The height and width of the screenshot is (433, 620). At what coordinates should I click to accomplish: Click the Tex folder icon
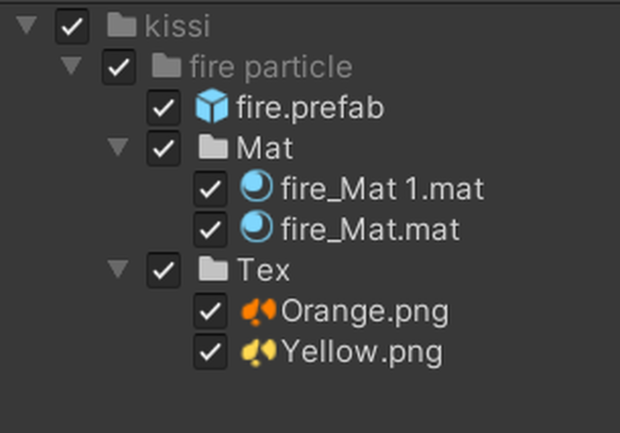tap(213, 268)
